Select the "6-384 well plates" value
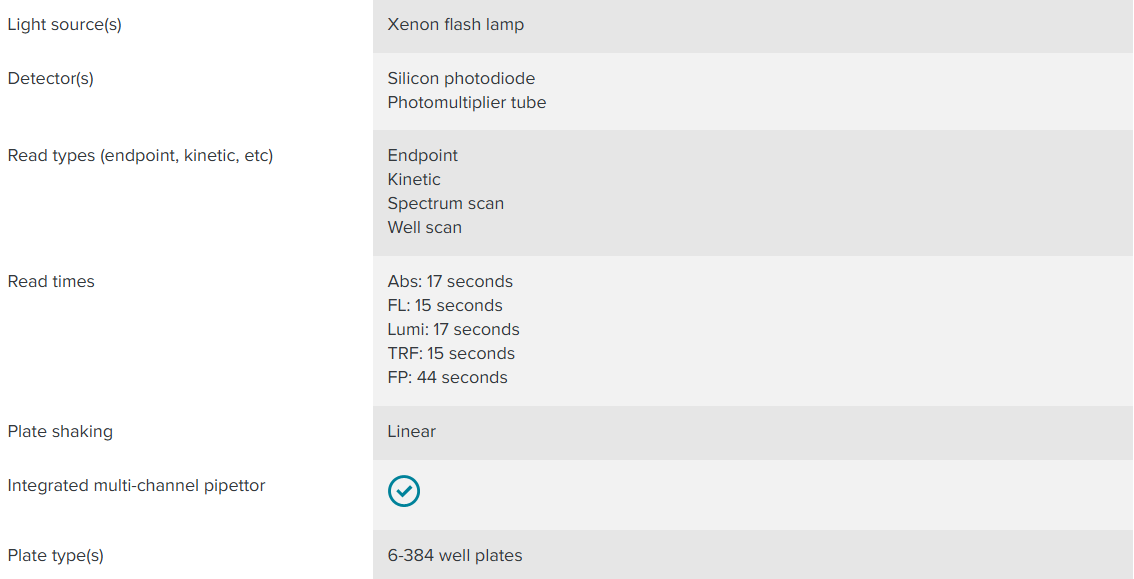The image size is (1134, 579). (x=455, y=556)
